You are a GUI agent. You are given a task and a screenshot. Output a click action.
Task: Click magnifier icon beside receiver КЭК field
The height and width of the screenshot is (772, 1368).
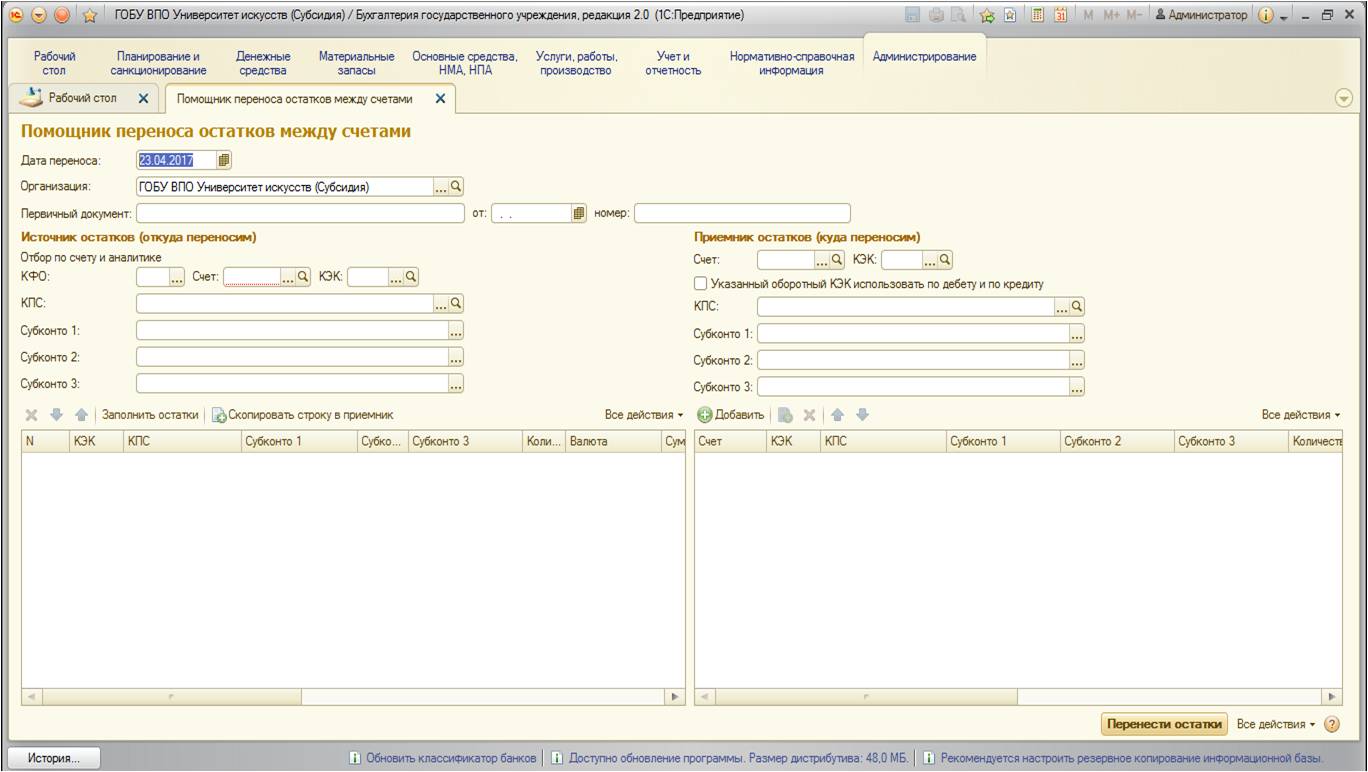point(945,260)
